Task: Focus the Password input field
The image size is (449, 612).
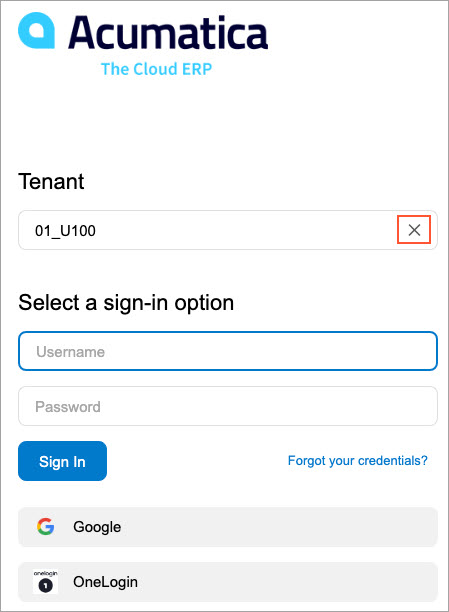Action: [x=228, y=406]
